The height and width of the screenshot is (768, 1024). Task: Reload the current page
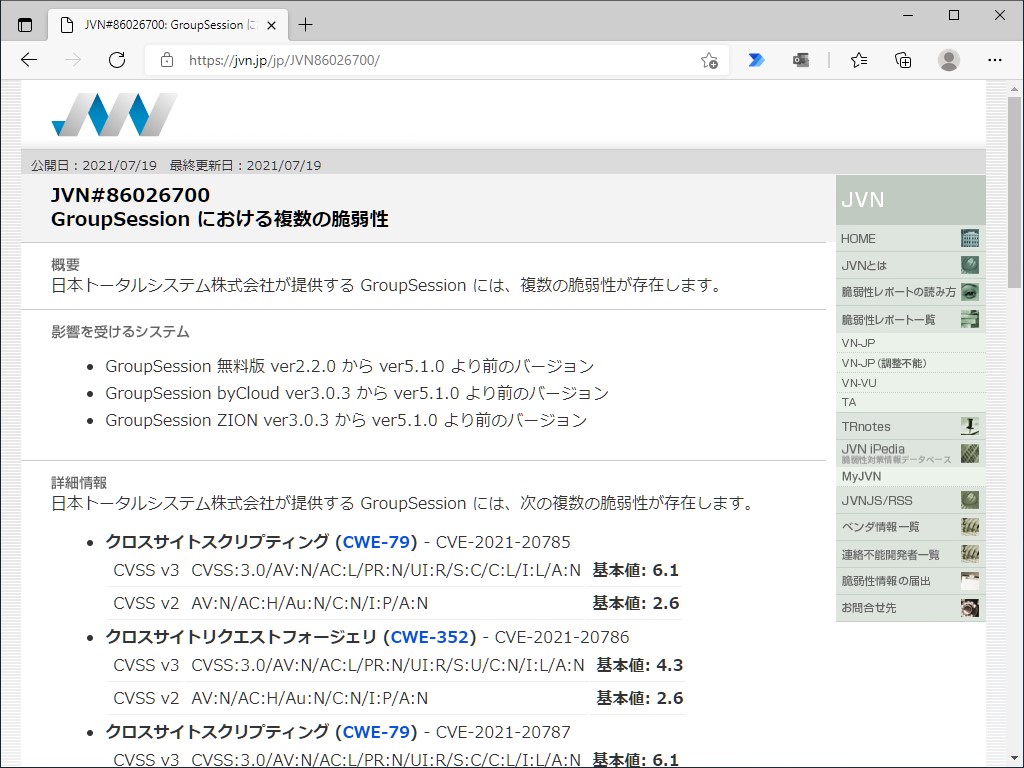(117, 60)
